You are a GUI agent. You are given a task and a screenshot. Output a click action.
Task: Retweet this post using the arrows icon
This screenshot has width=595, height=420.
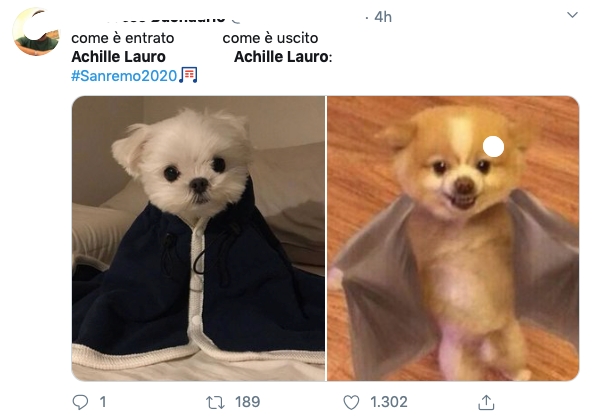pos(215,402)
